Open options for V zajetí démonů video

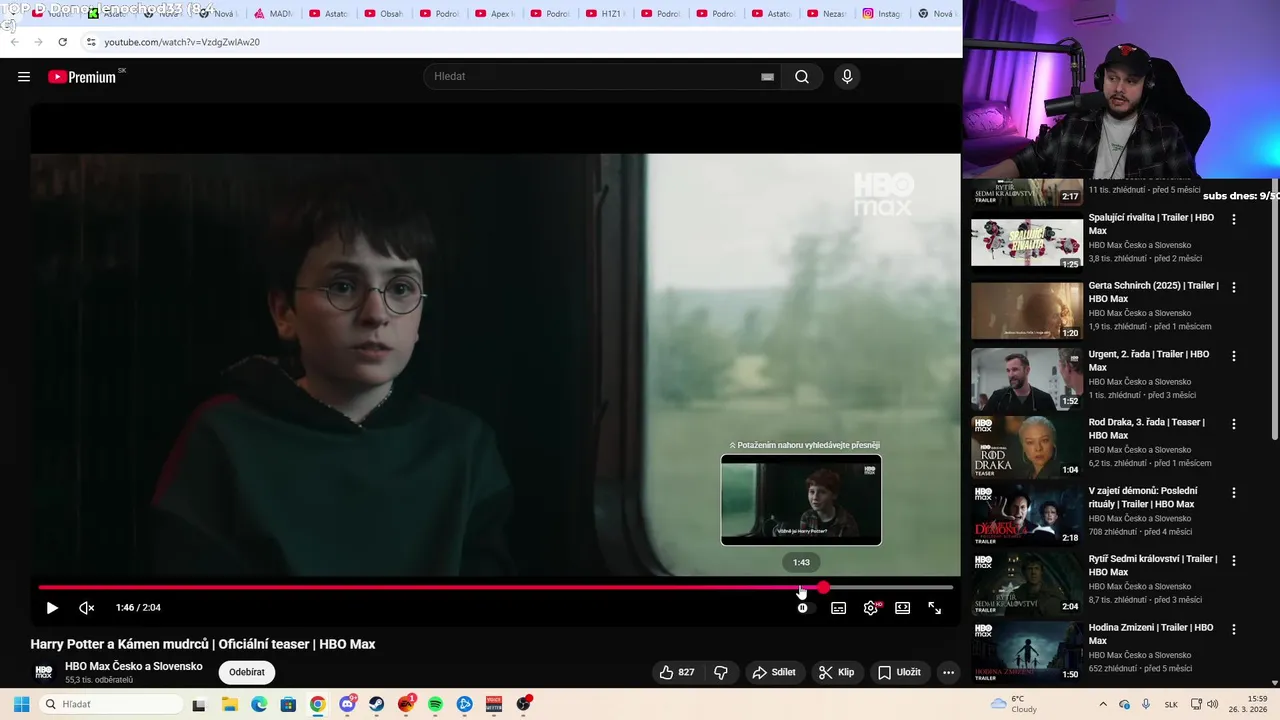coord(1234,492)
